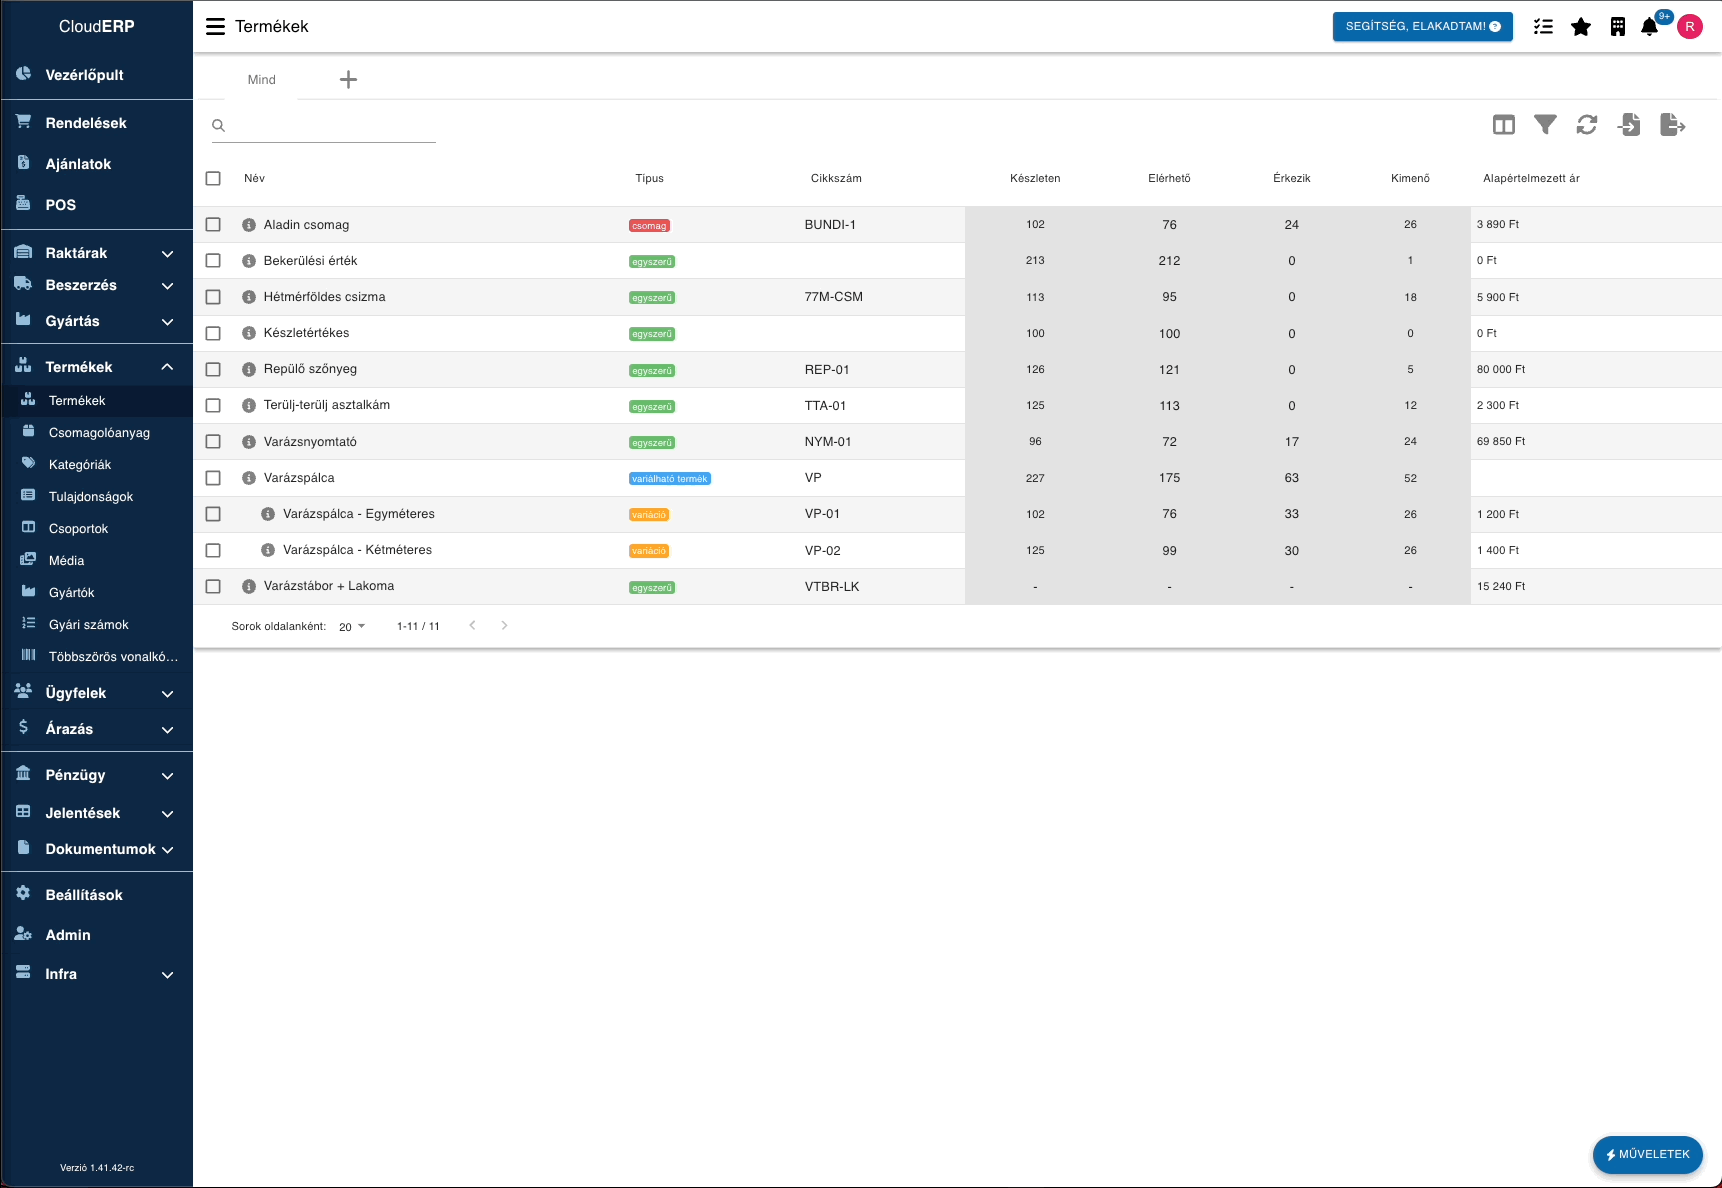1722x1188 pixels.
Task: Click info icon for Varázspálca - Egyméteres
Action: pyautogui.click(x=268, y=514)
